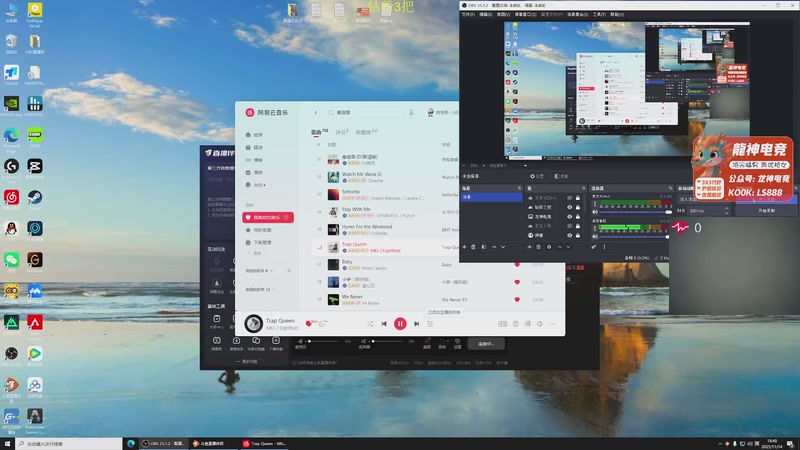This screenshot has width=800, height=450.
Task: Open source properties gear in sources toolbar
Action: (x=549, y=247)
